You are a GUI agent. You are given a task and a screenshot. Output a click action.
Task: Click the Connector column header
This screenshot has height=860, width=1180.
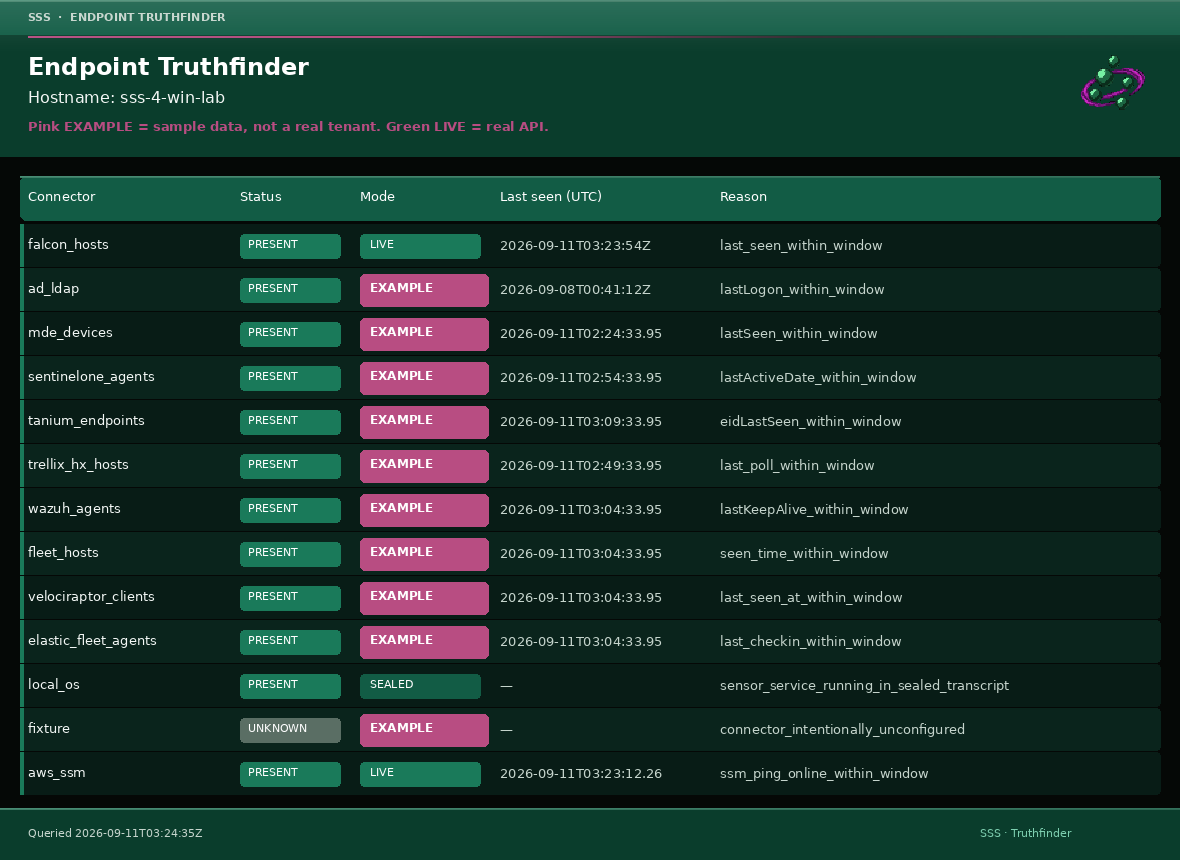tap(62, 196)
